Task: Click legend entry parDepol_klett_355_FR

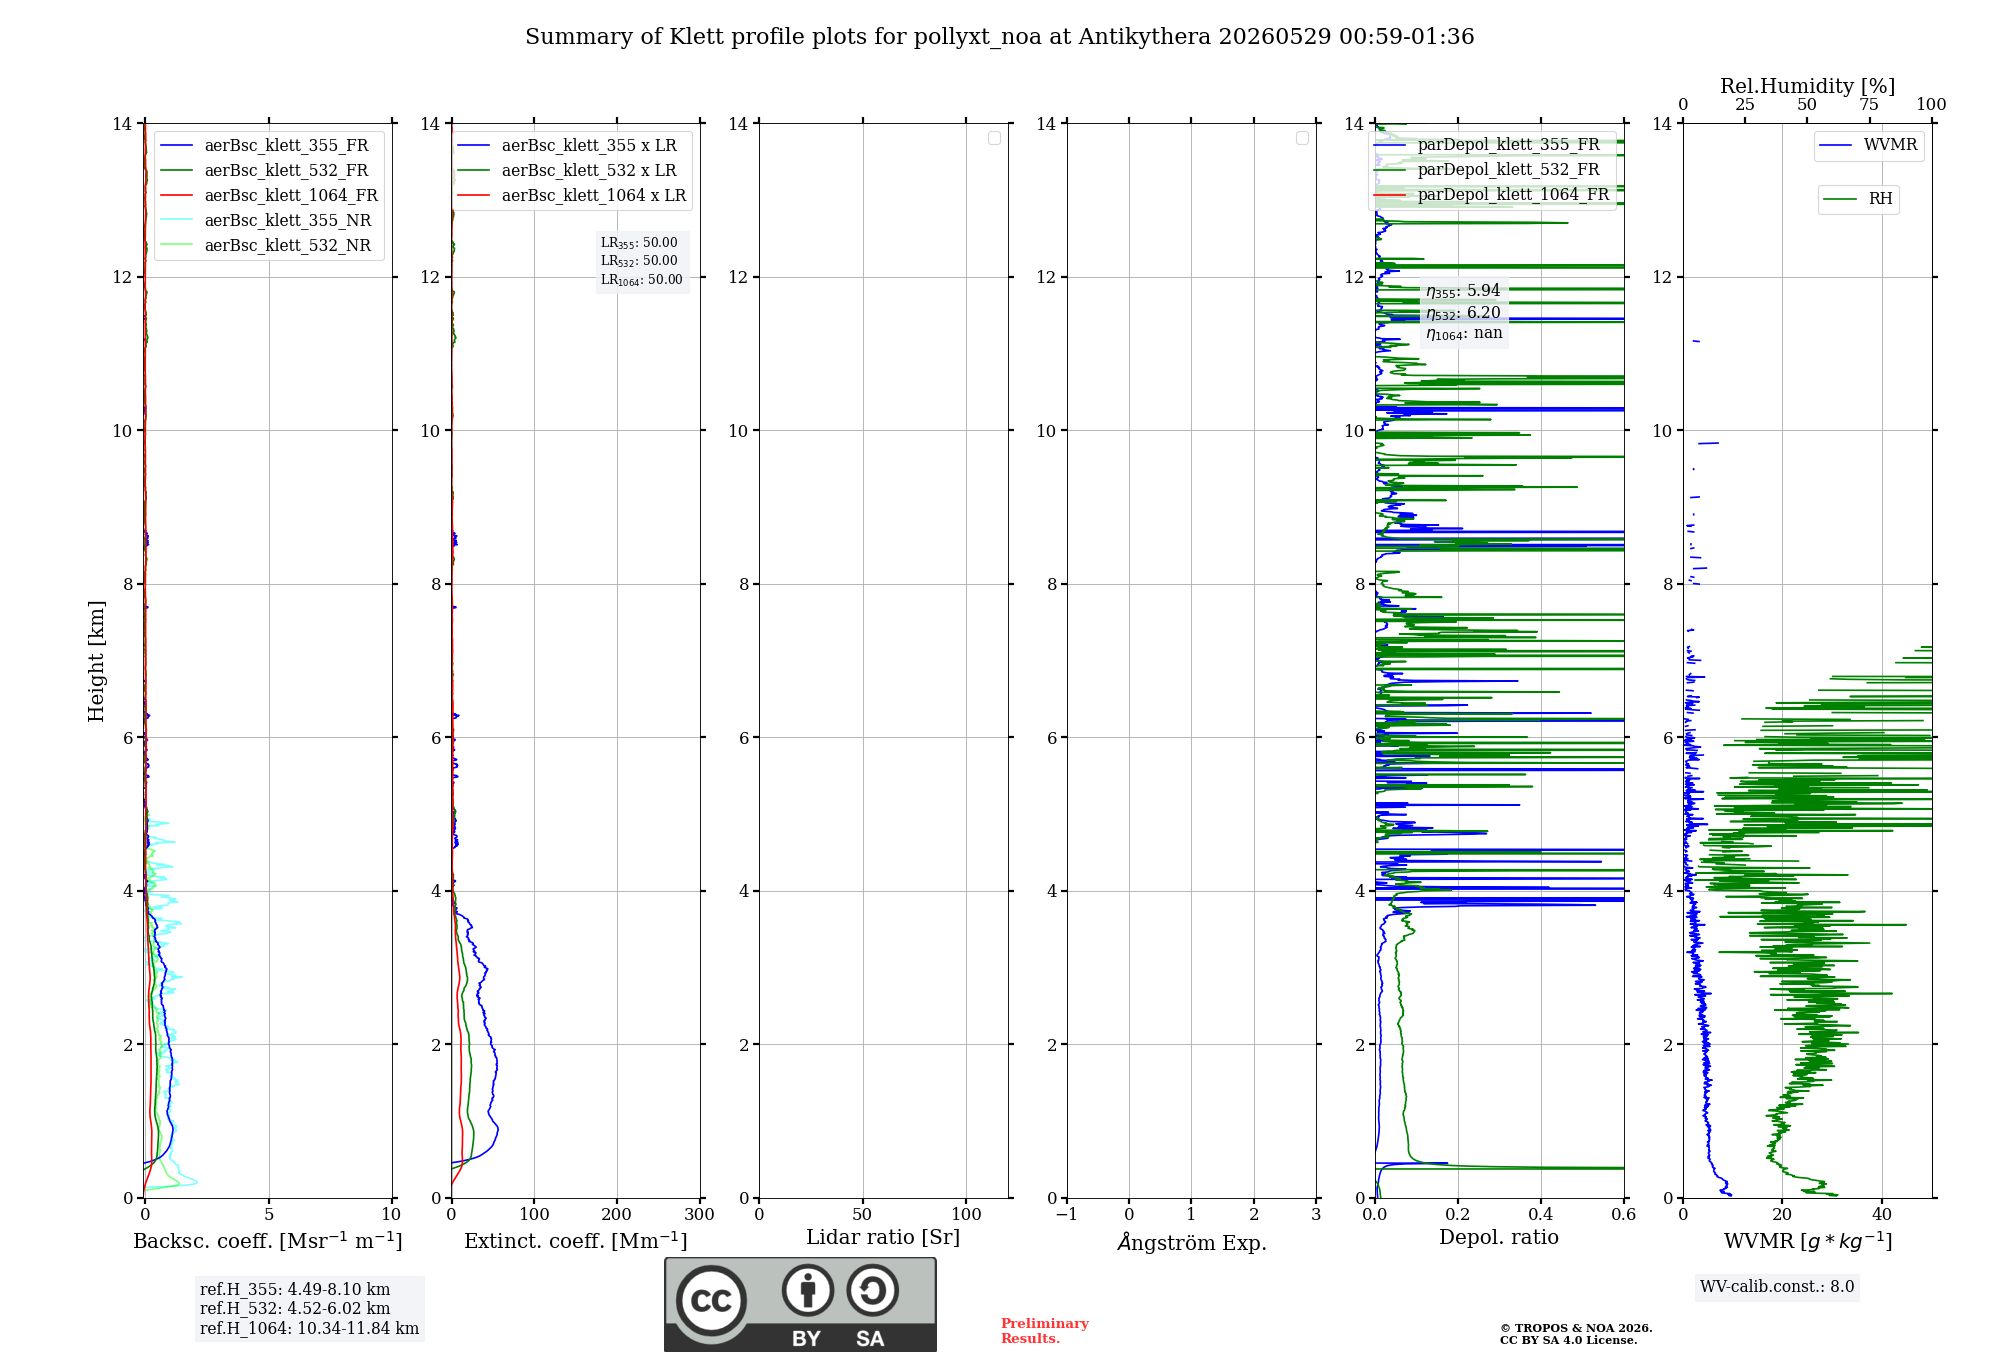Action: click(x=1487, y=144)
